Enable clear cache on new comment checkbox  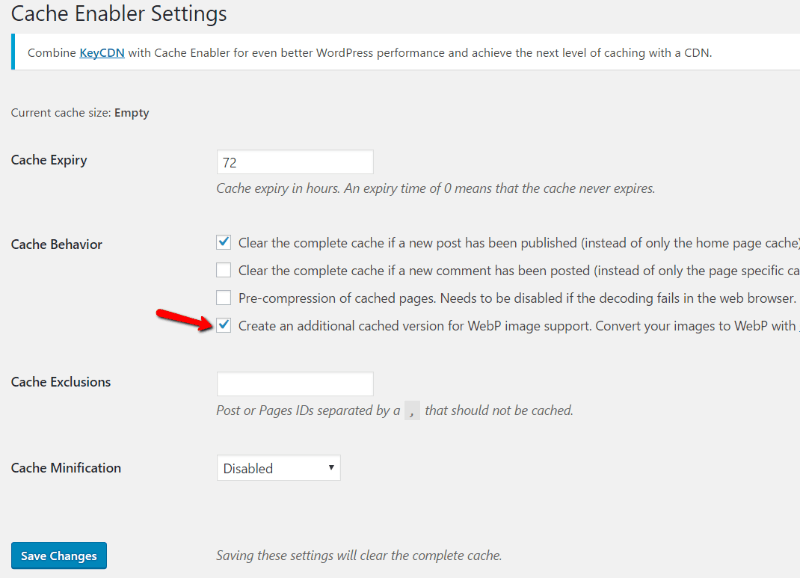[x=223, y=270]
